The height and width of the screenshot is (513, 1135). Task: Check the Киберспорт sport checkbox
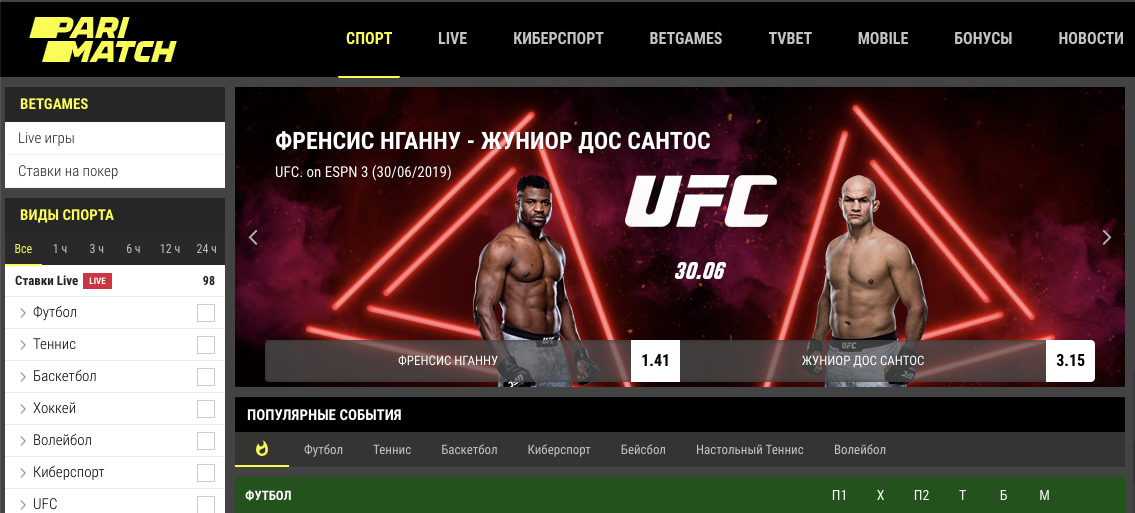pyautogui.click(x=206, y=473)
